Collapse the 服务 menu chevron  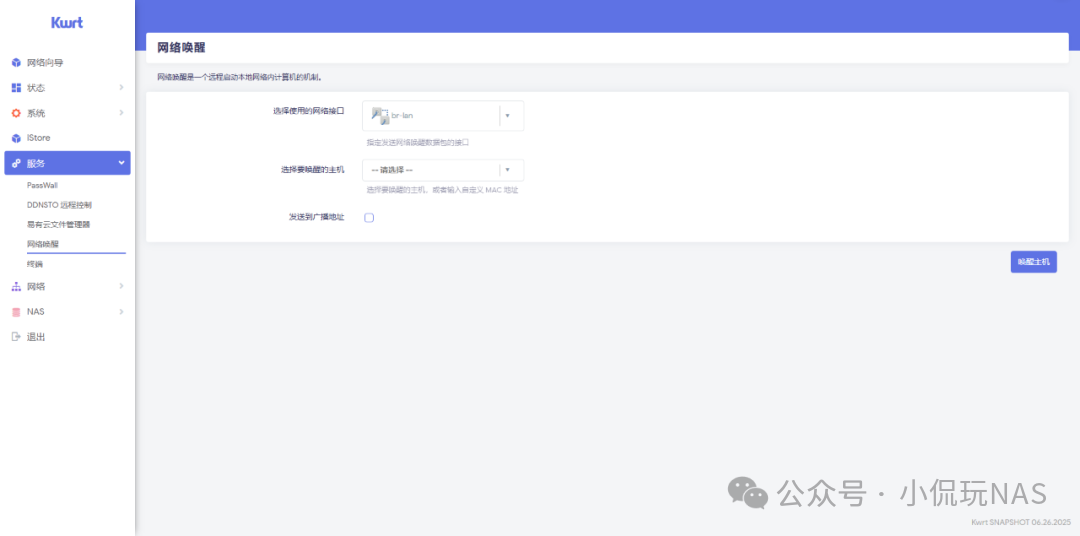[121, 163]
